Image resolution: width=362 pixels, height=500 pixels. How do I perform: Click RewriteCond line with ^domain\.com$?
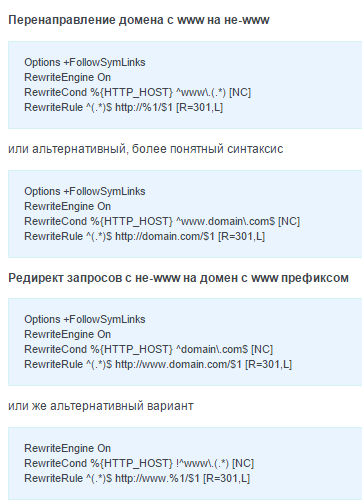click(x=148, y=349)
